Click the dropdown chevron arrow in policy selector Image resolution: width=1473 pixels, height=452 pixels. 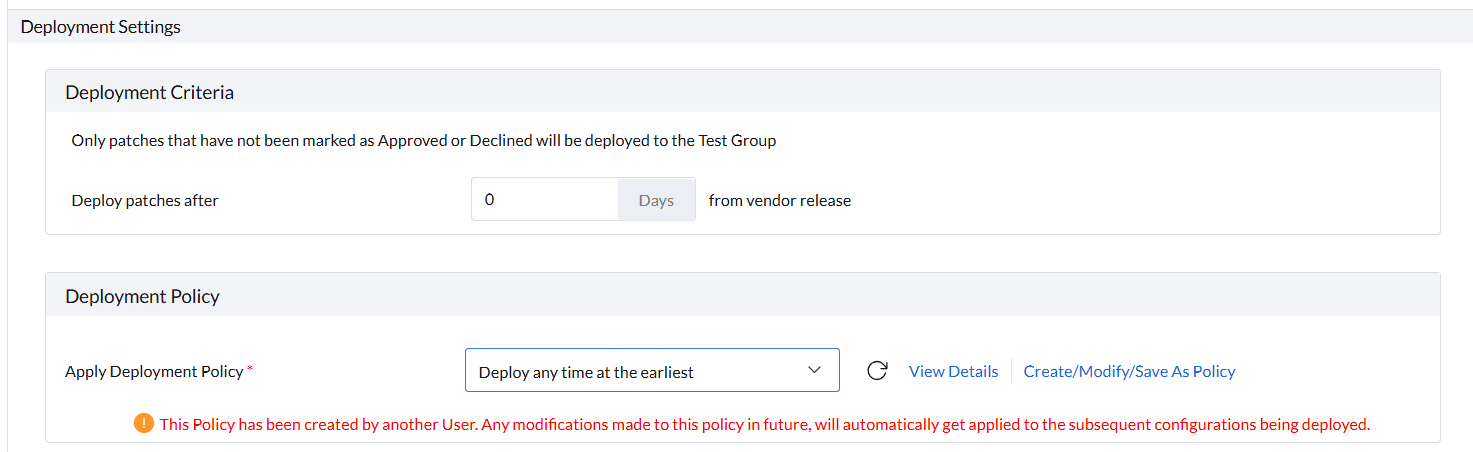(813, 371)
